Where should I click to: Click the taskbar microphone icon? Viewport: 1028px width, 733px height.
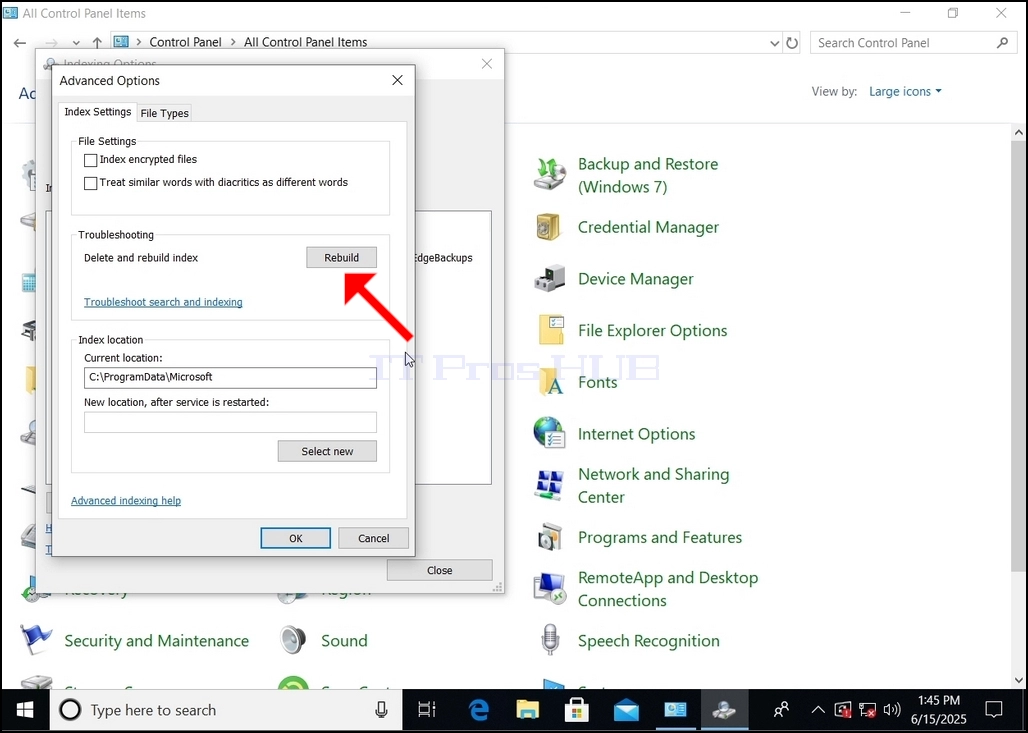[381, 710]
